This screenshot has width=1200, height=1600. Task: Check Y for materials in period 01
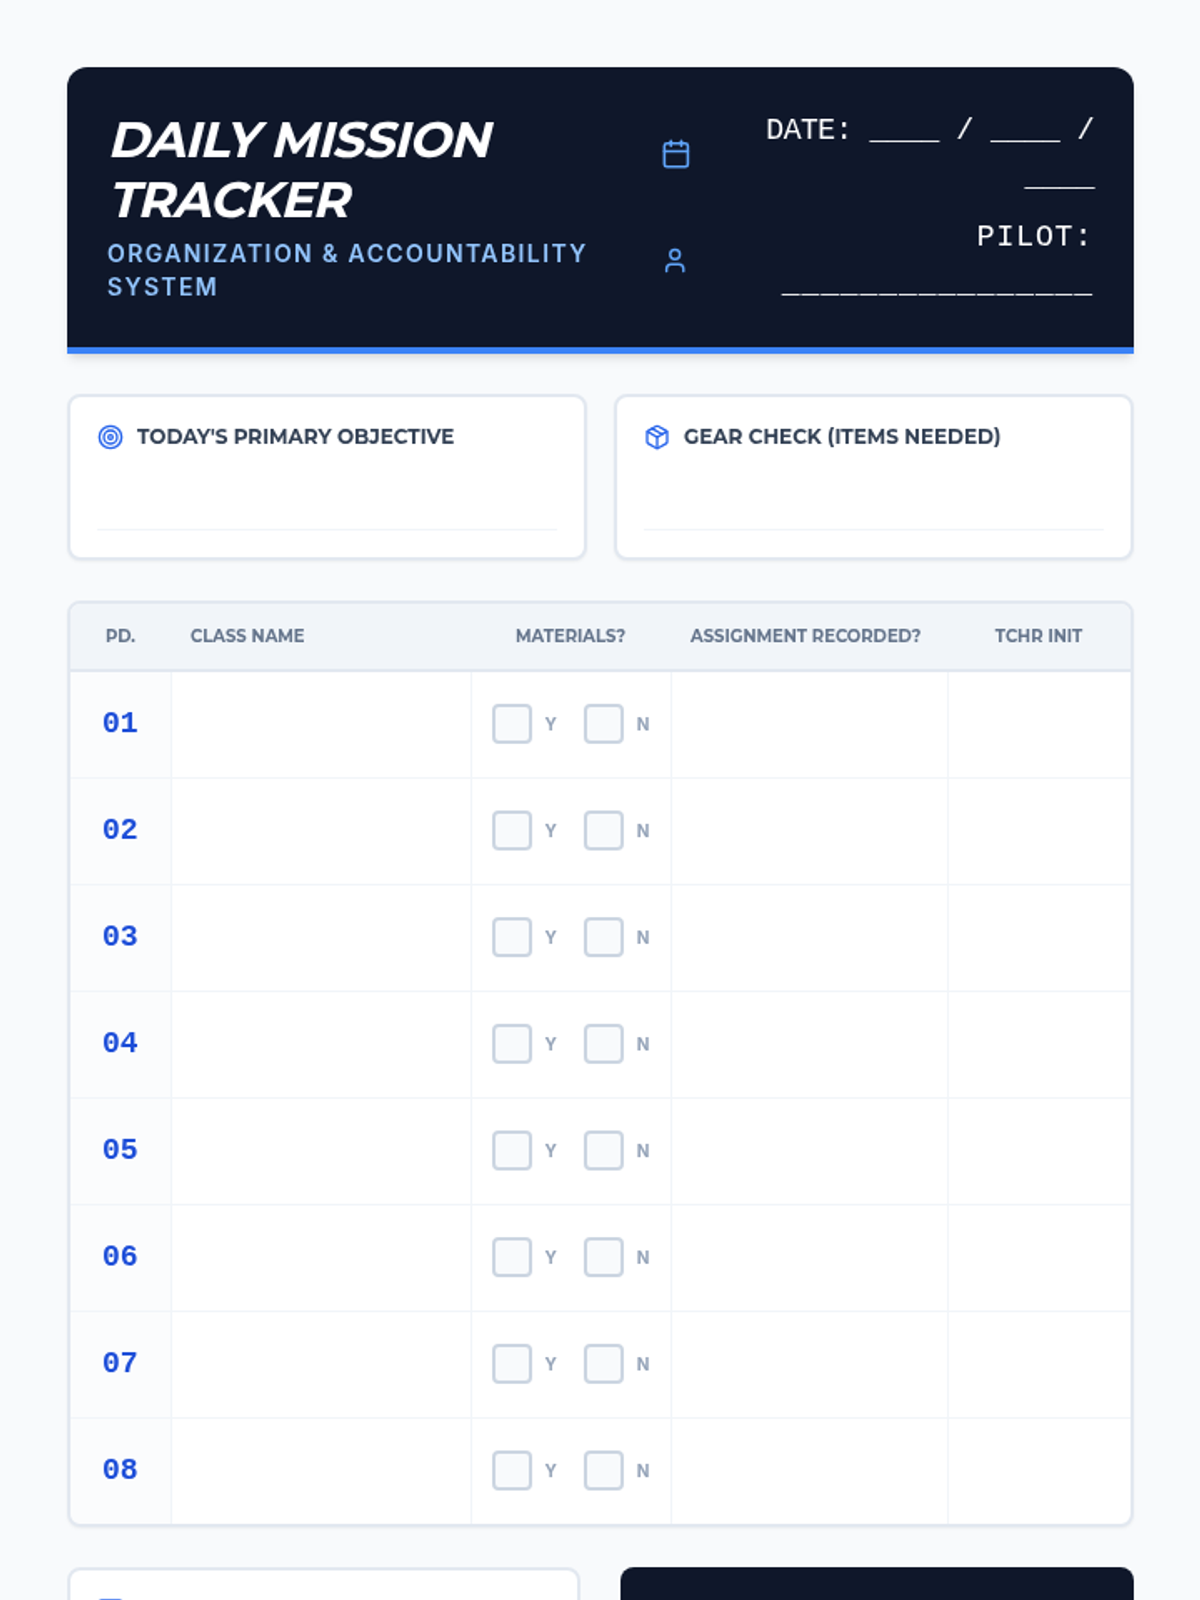pos(512,724)
